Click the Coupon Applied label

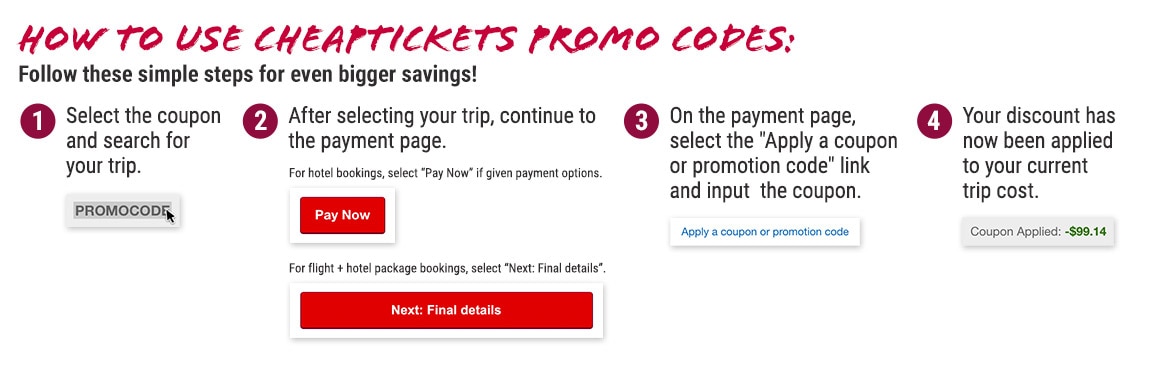(x=1015, y=232)
